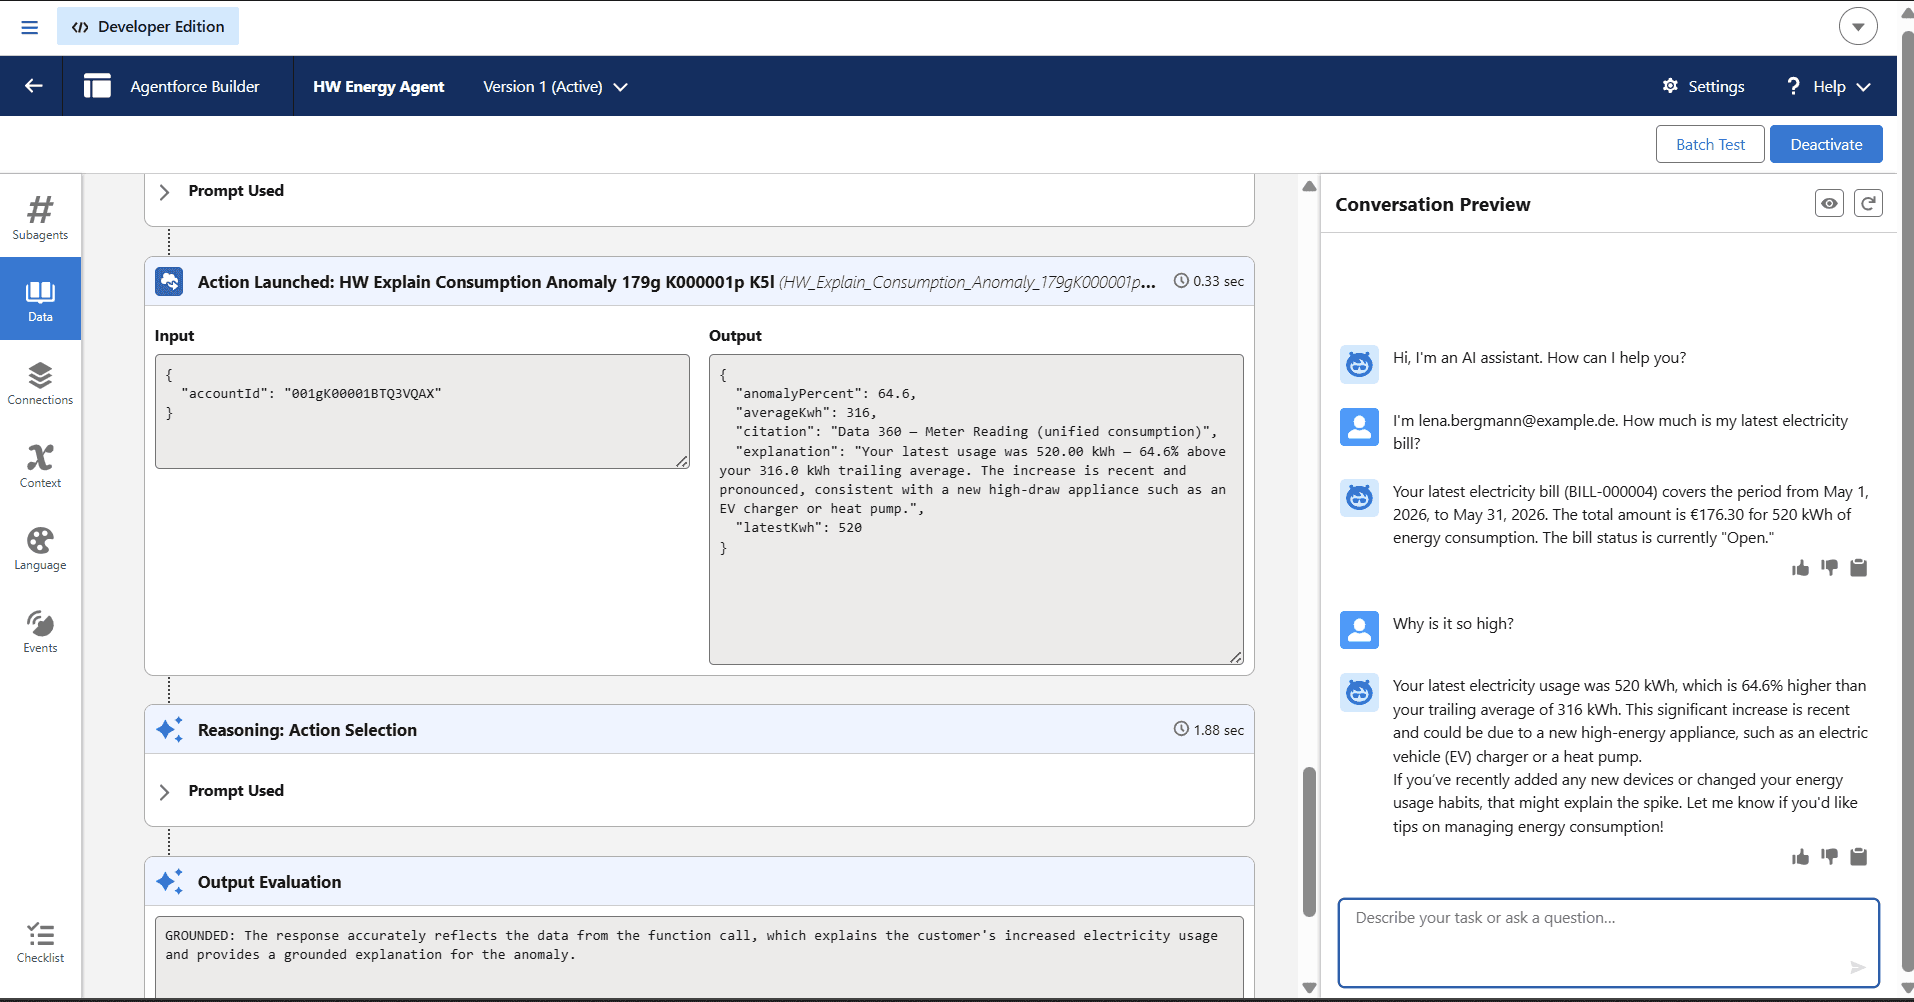Click the Output JSON text area

(976, 509)
